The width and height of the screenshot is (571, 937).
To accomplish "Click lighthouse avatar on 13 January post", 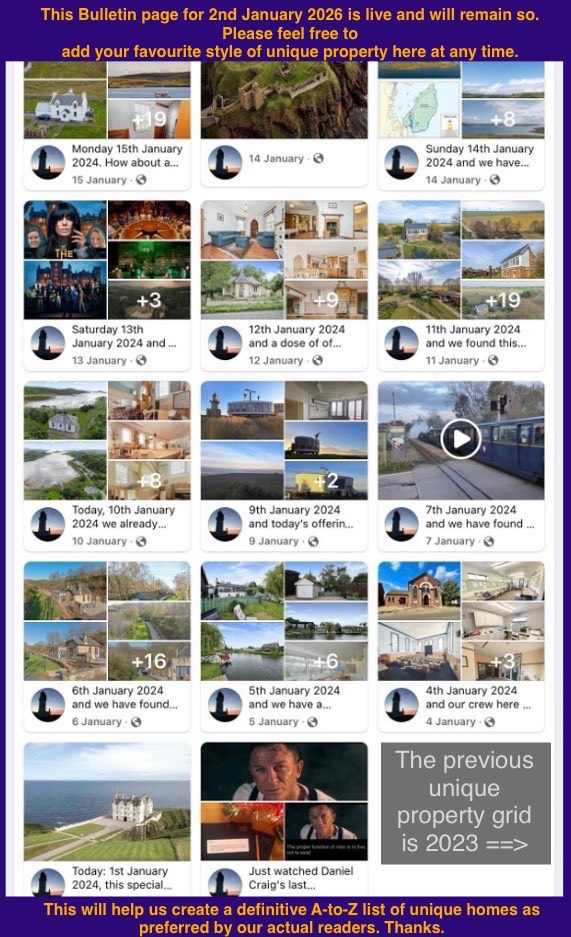I will pyautogui.click(x=48, y=343).
